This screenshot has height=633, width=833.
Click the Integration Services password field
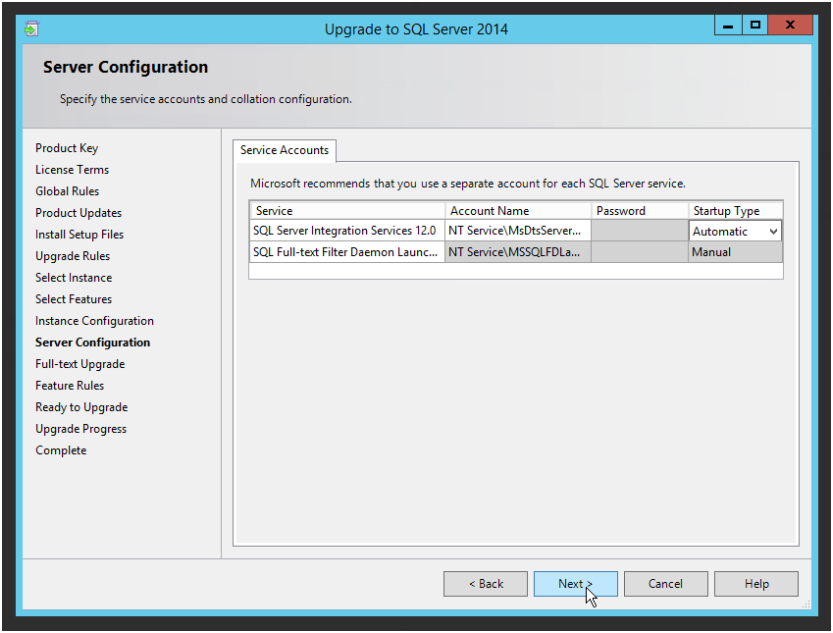pyautogui.click(x=640, y=230)
